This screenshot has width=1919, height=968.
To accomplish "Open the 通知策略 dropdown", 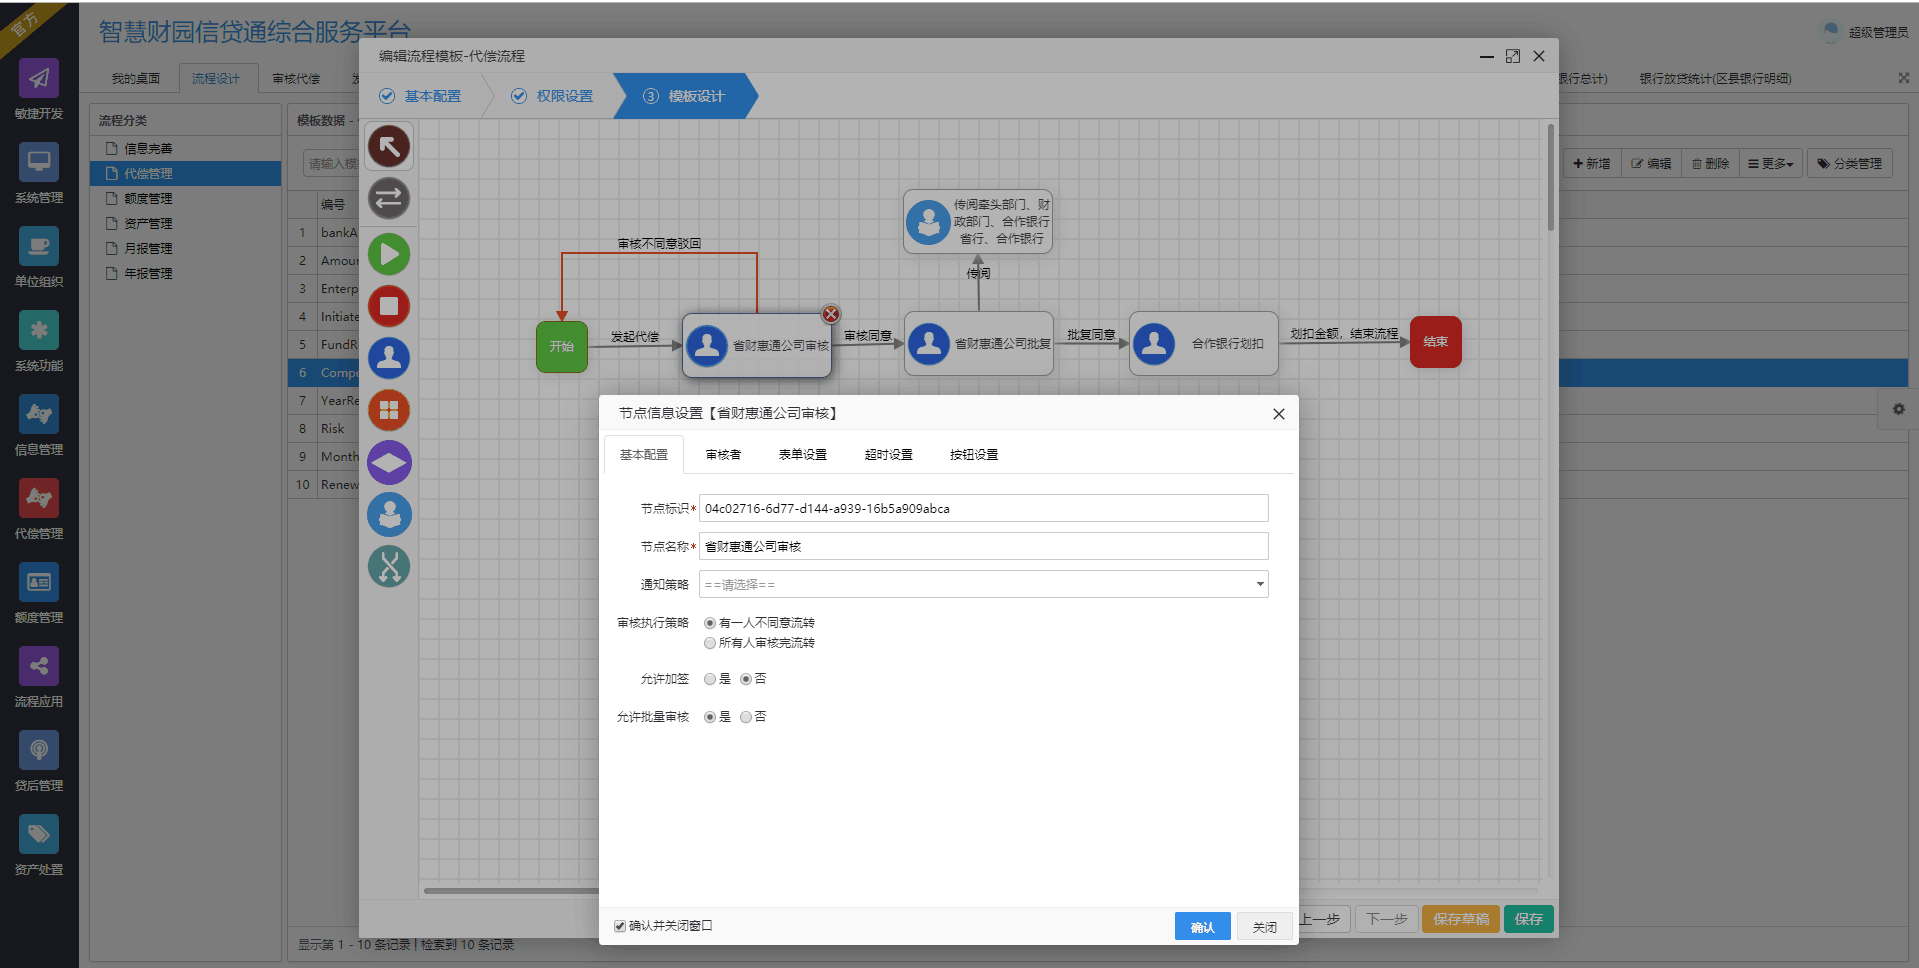I will [x=983, y=584].
